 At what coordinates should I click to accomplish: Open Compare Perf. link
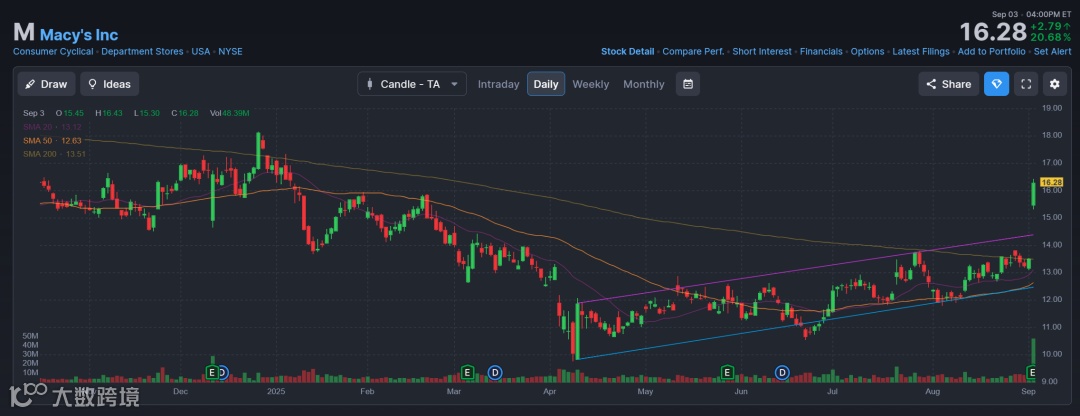[x=694, y=52]
